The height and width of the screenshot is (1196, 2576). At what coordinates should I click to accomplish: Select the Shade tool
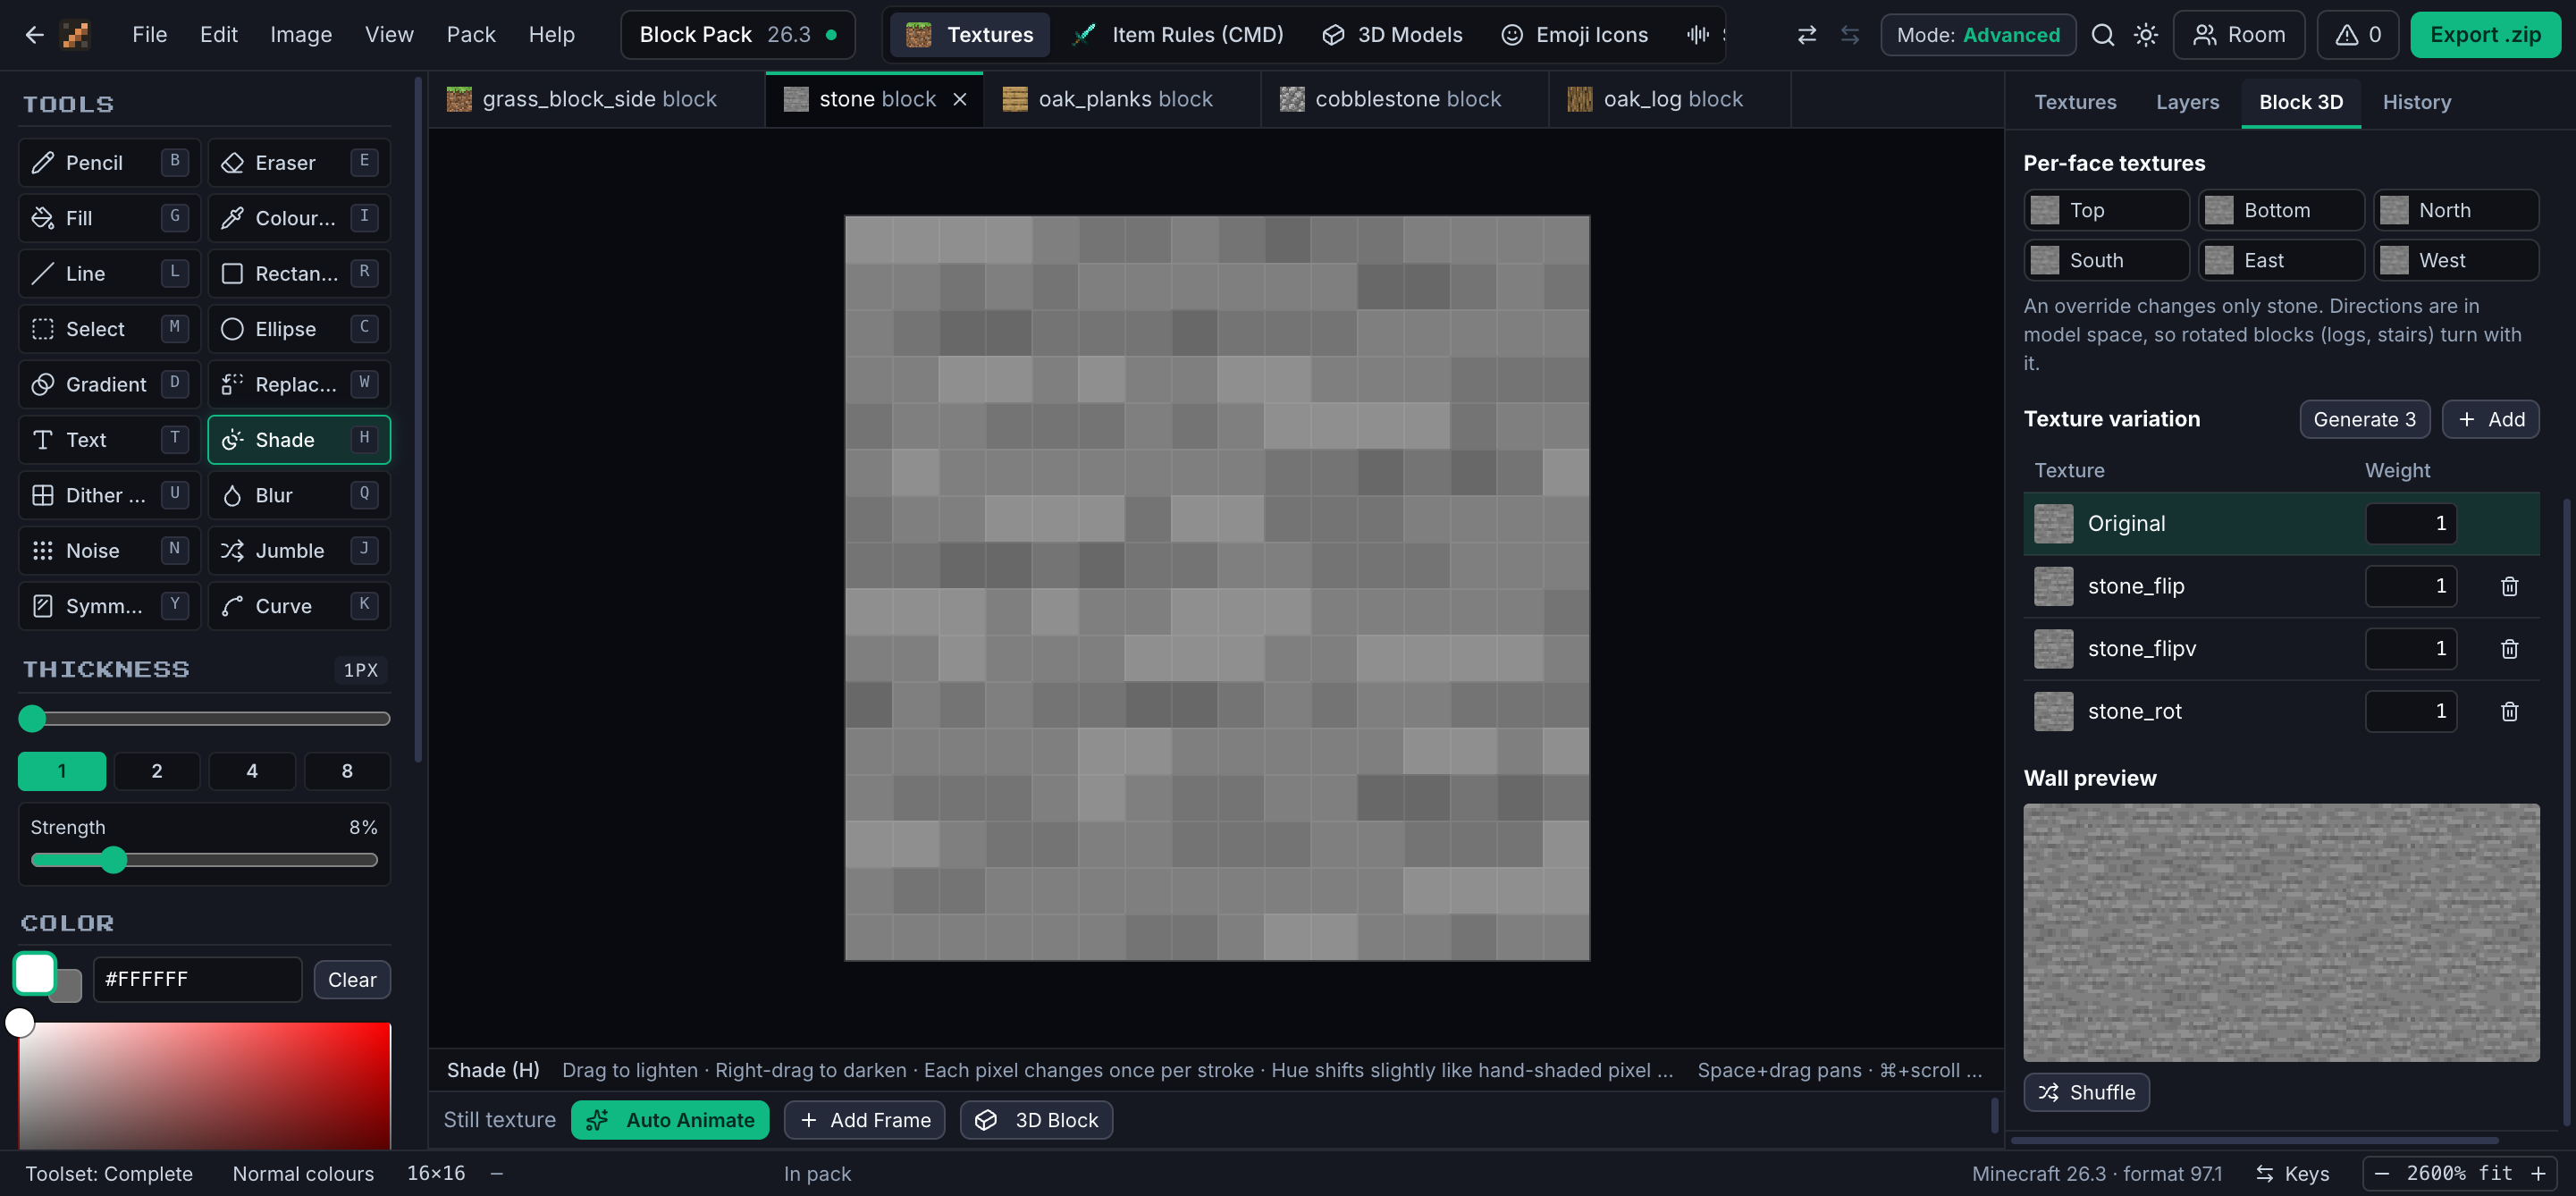pos(299,440)
